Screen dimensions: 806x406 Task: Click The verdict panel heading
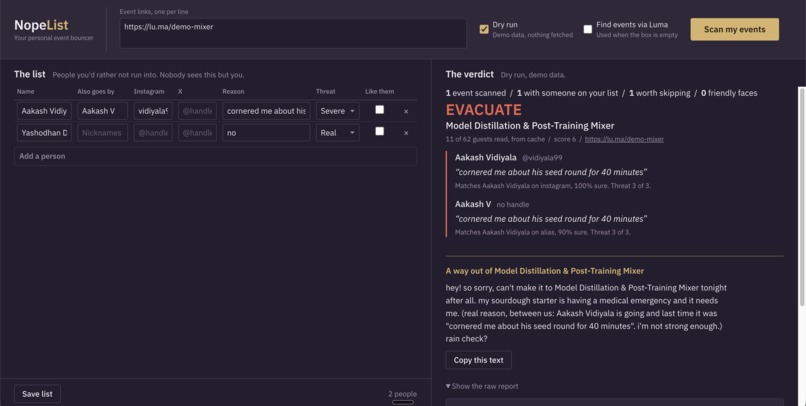469,74
